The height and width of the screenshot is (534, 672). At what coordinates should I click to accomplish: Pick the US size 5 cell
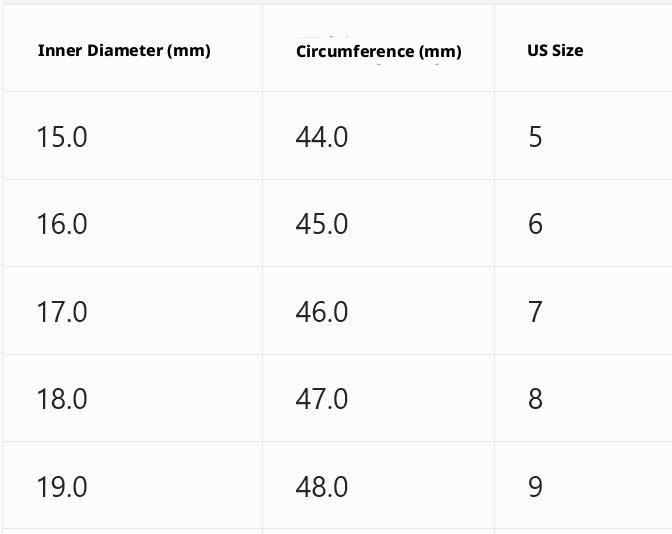tap(535, 136)
